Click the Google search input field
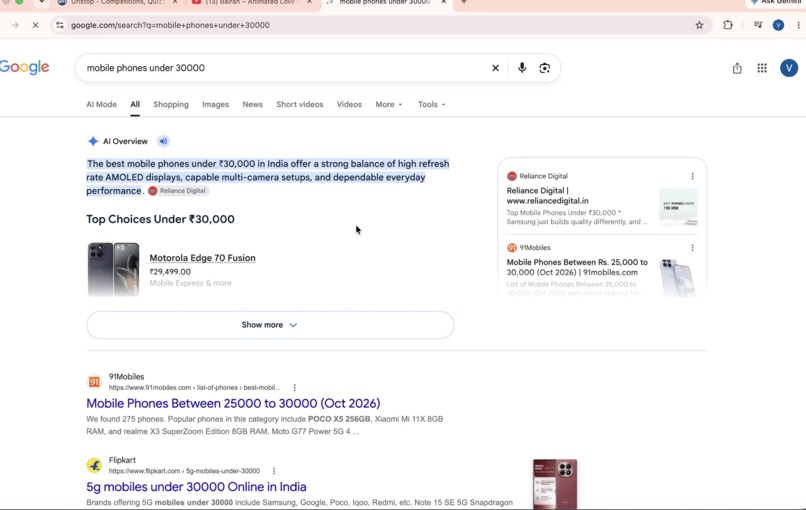 285,68
